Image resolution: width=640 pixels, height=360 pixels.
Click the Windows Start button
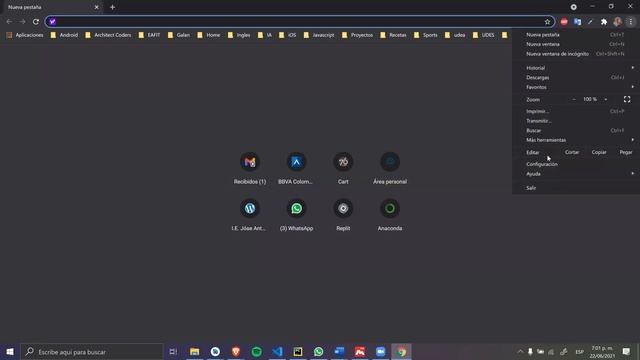click(10, 351)
